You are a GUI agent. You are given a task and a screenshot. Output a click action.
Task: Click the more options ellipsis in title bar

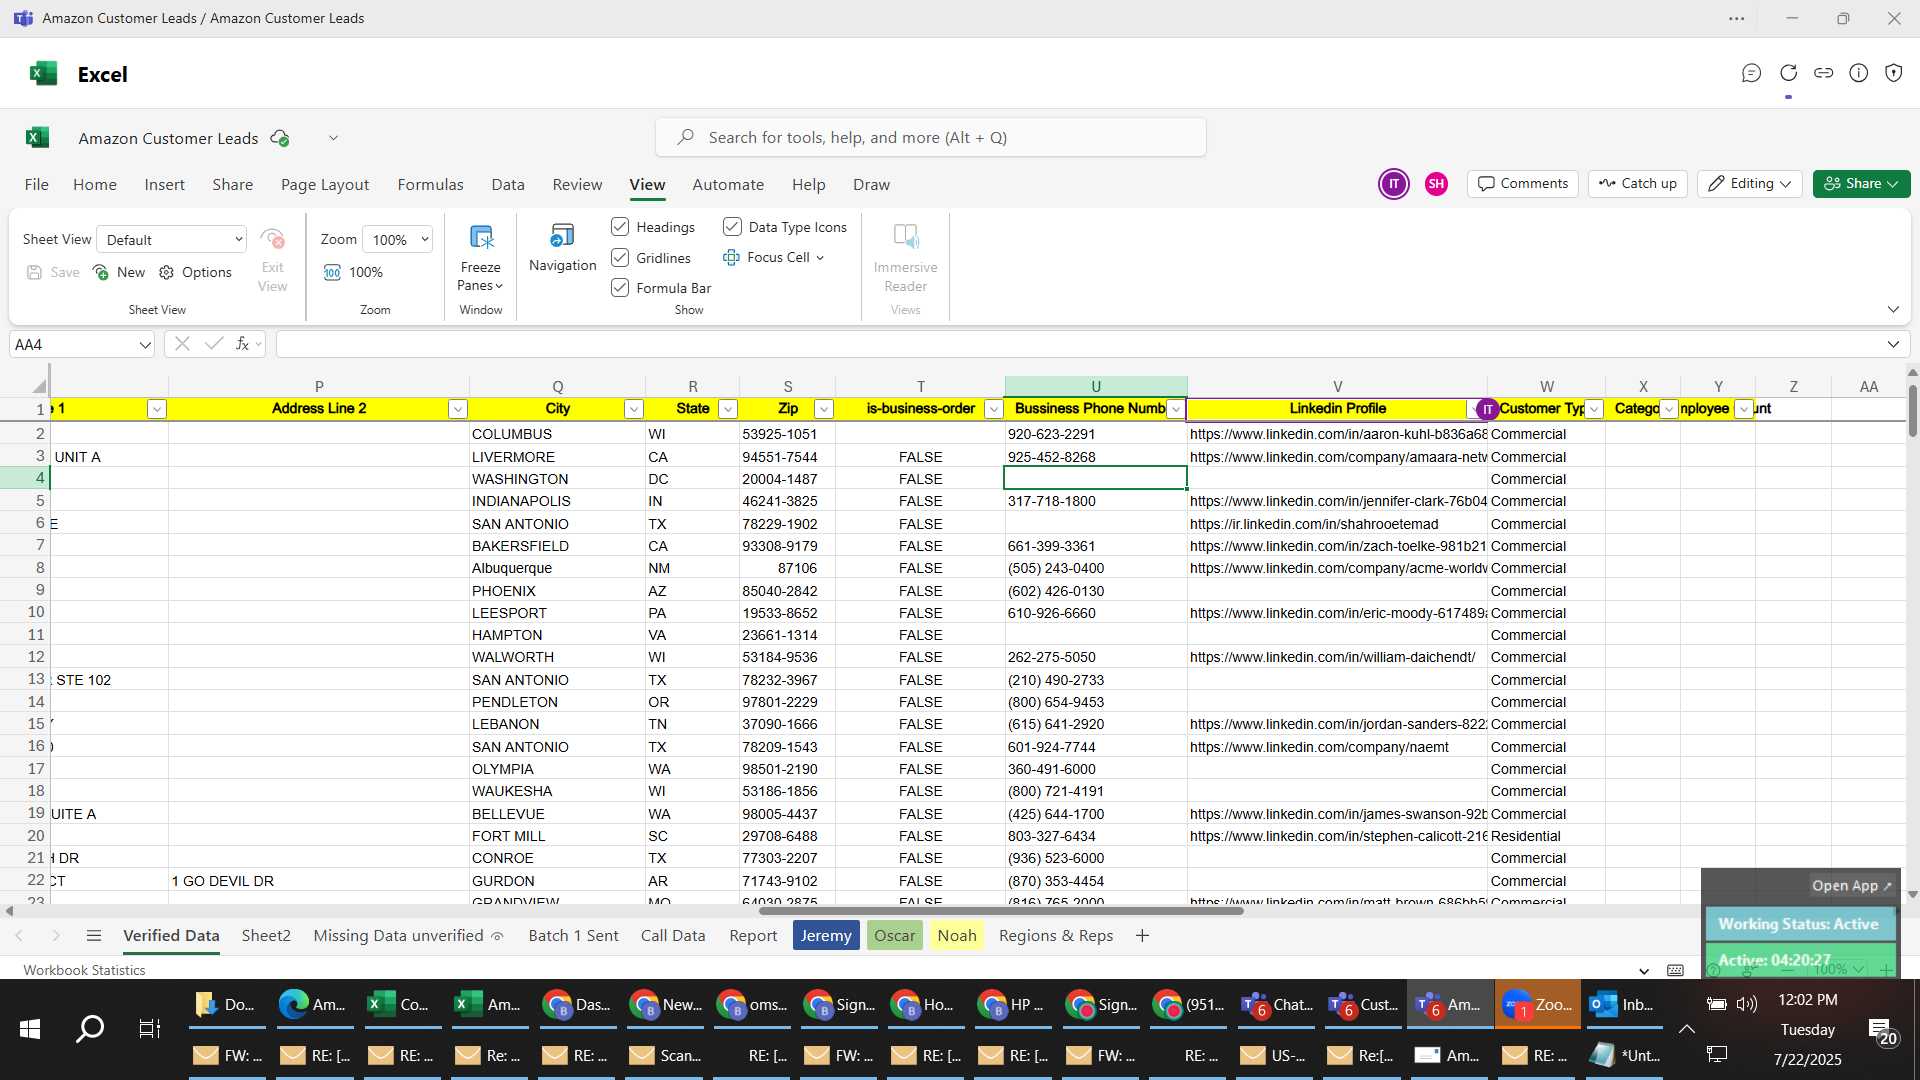point(1737,18)
